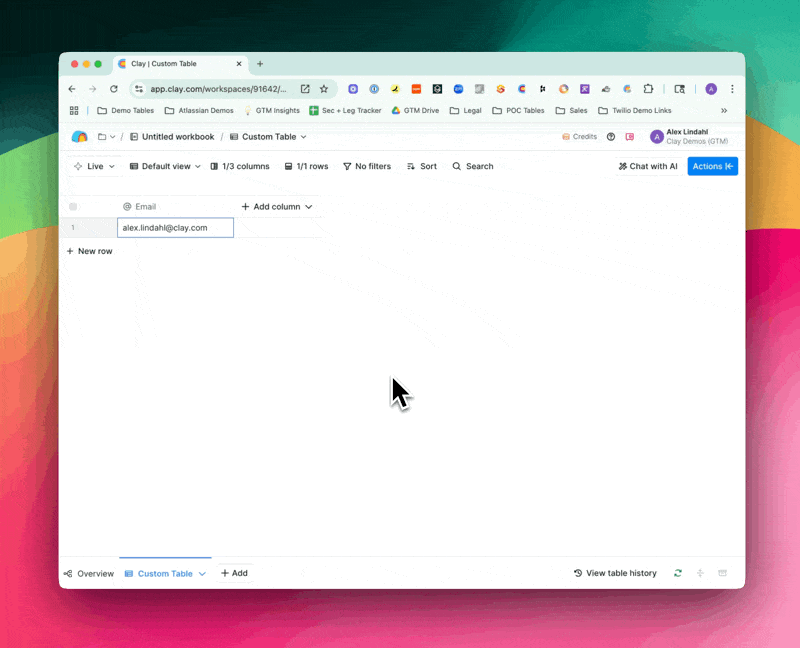Open the GTM Insights bookmark
This screenshot has width=800, height=648.
coord(272,110)
